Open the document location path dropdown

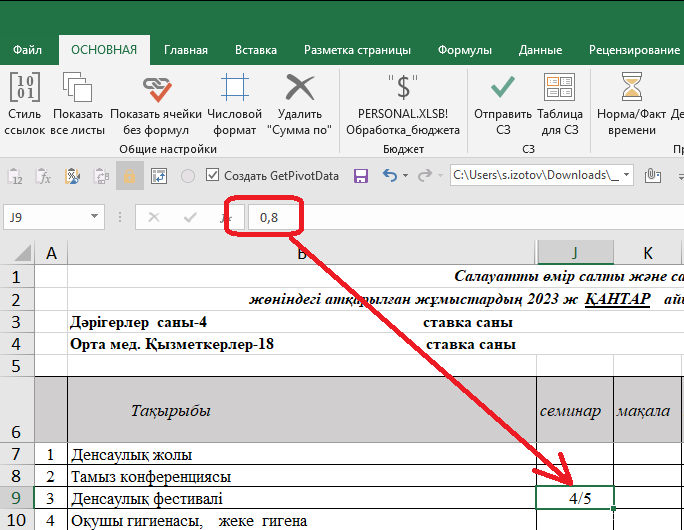tap(626, 175)
